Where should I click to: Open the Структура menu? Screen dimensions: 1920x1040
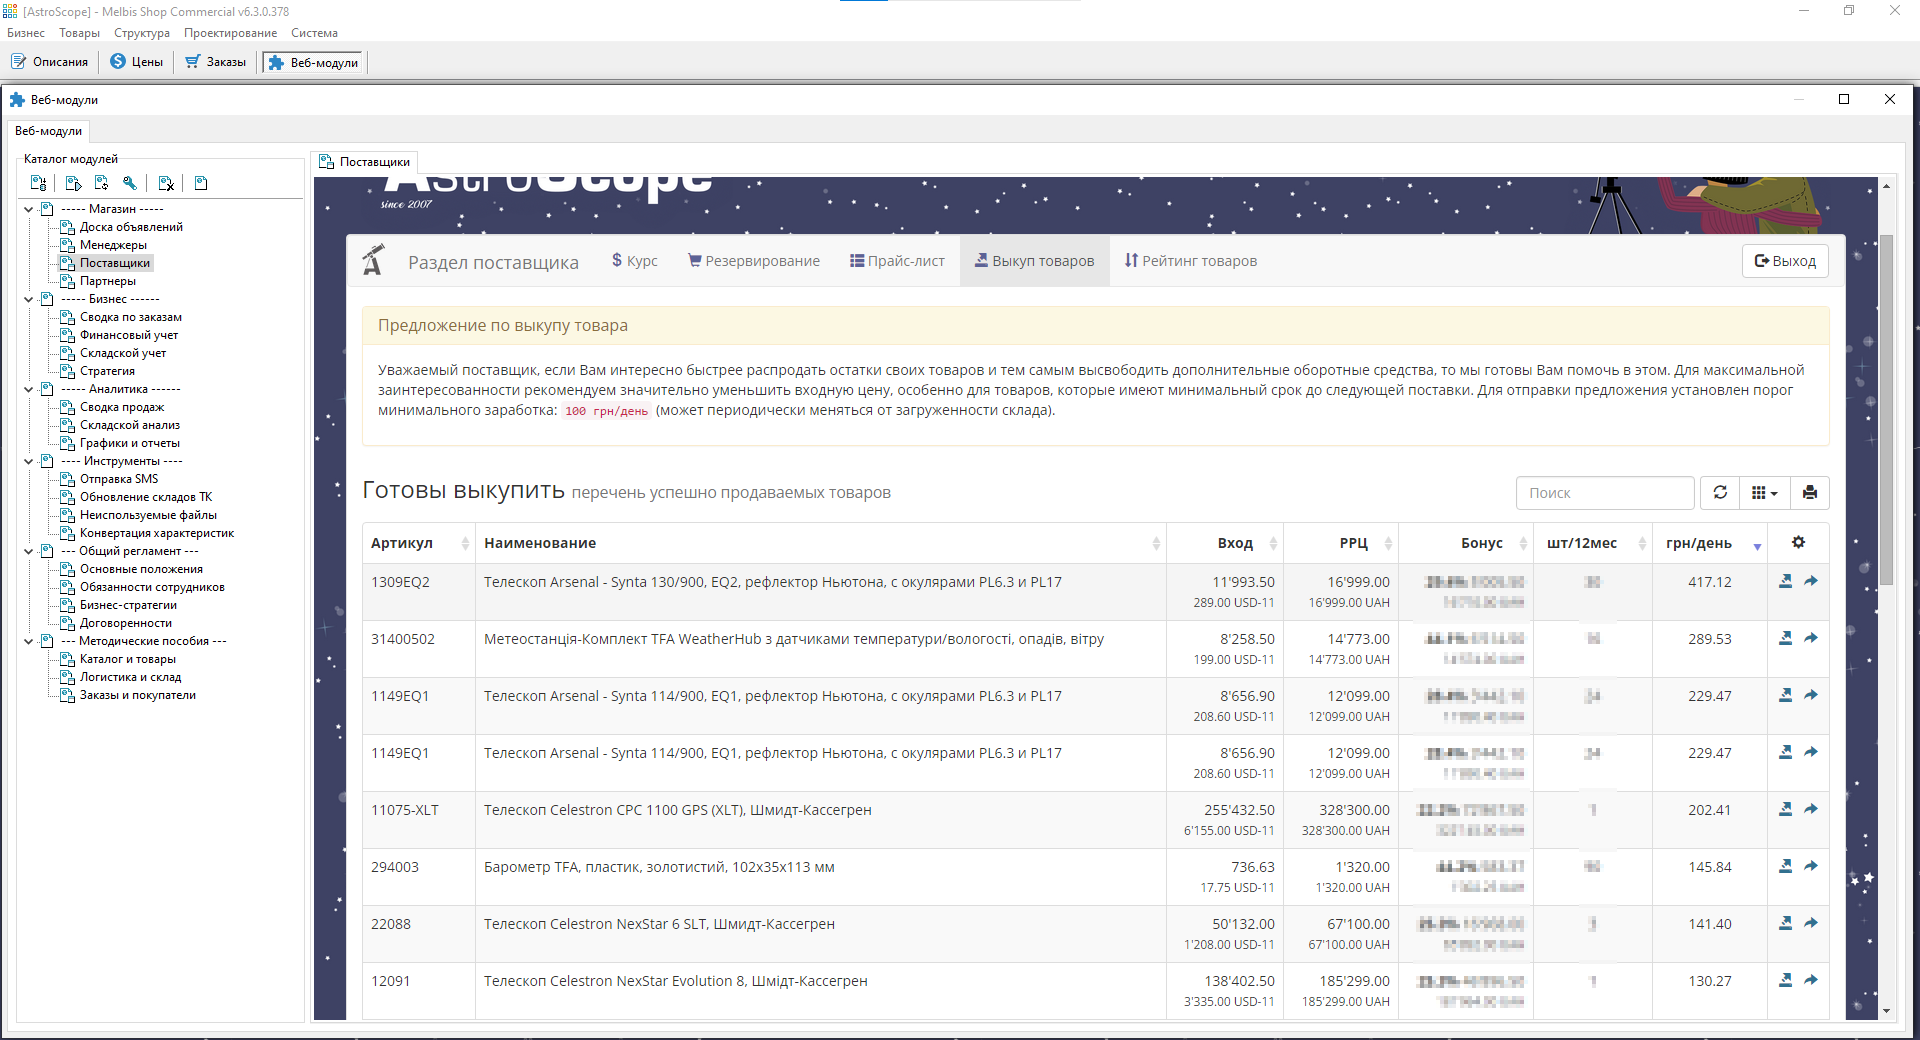(142, 33)
